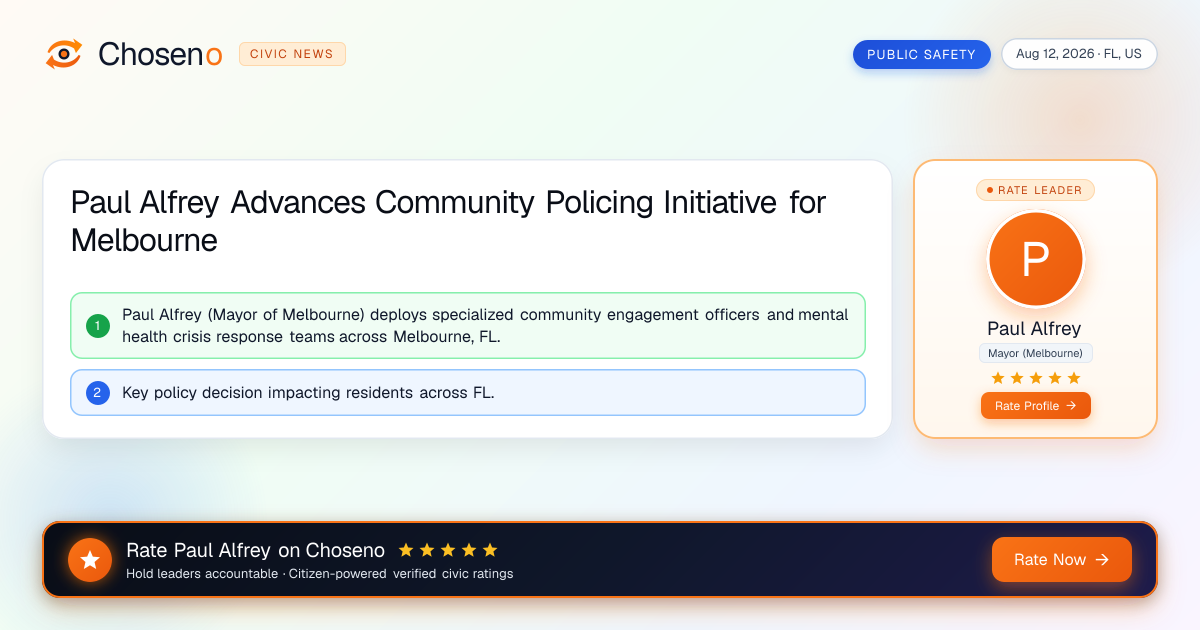Click the Choseno brand name
This screenshot has width=1200, height=630.
pyautogui.click(x=160, y=54)
